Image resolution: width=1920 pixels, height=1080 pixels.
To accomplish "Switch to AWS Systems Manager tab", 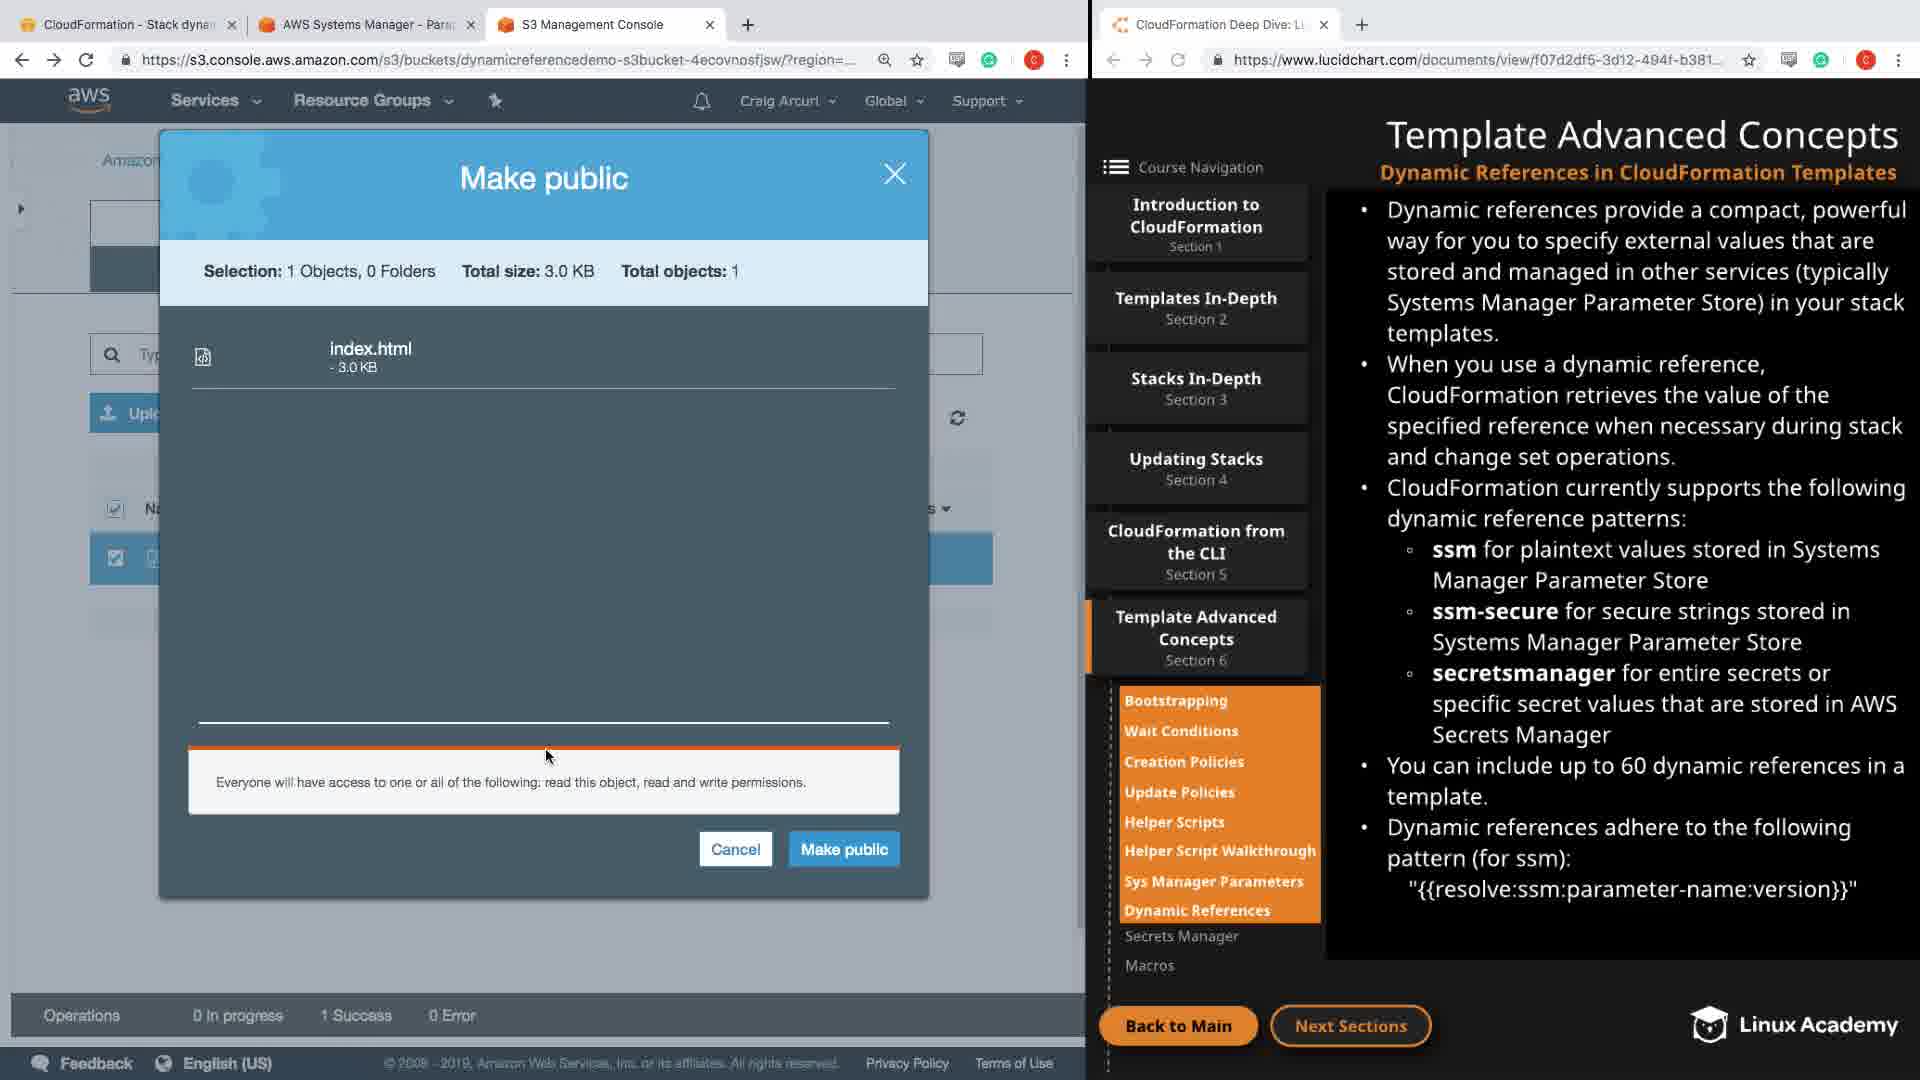I will pyautogui.click(x=367, y=25).
